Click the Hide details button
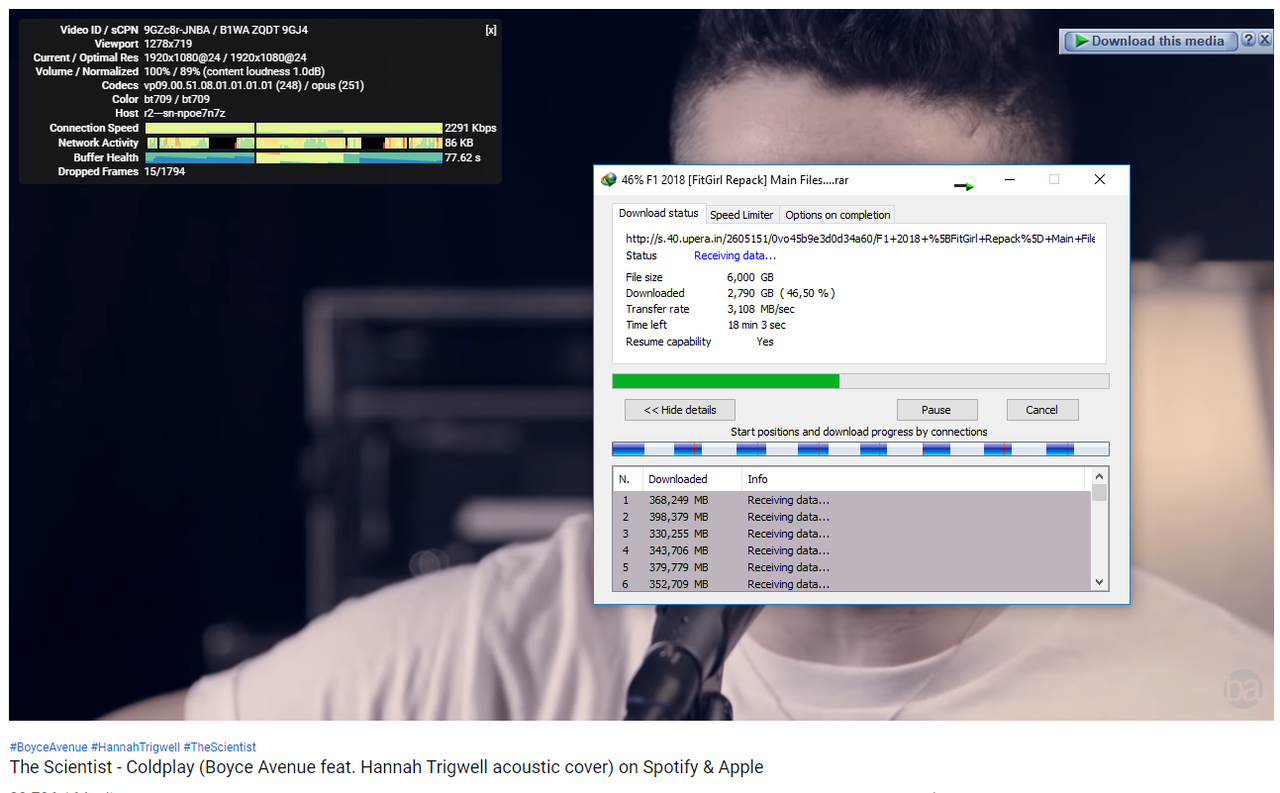 680,410
